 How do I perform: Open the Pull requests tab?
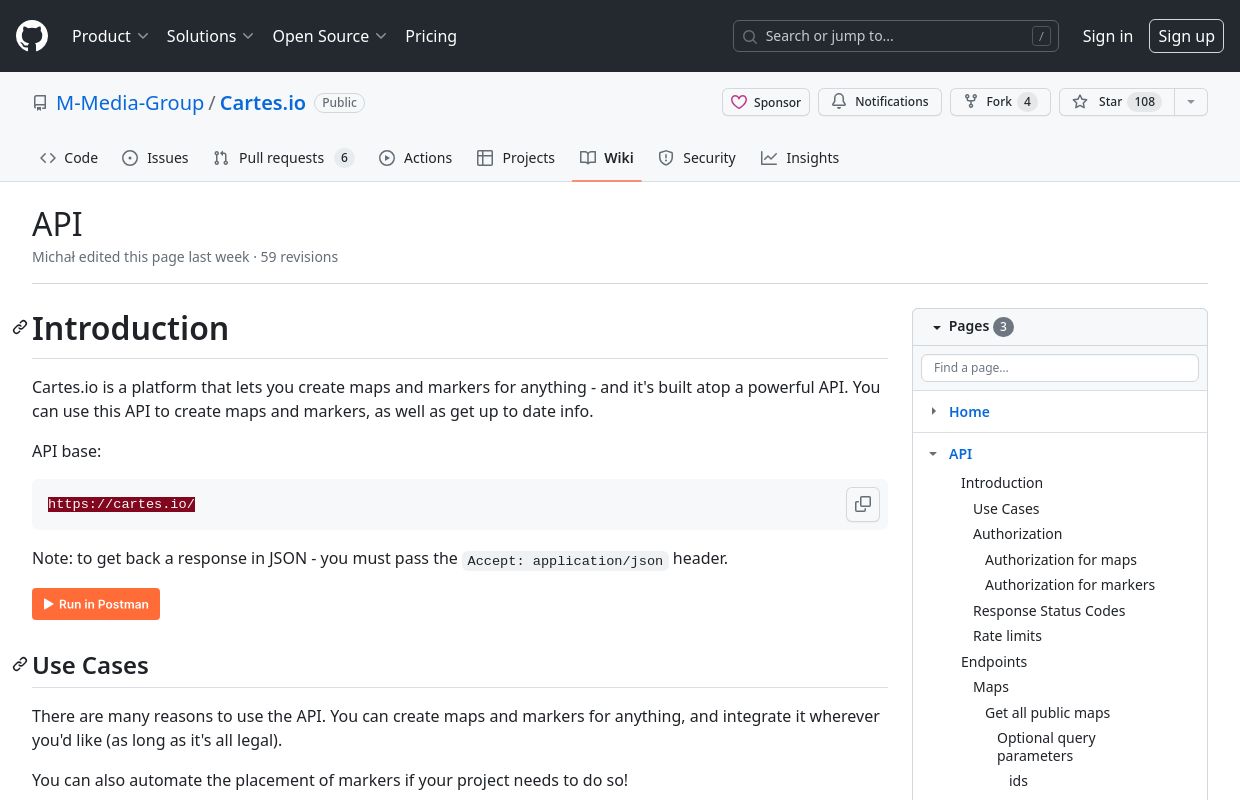click(283, 158)
